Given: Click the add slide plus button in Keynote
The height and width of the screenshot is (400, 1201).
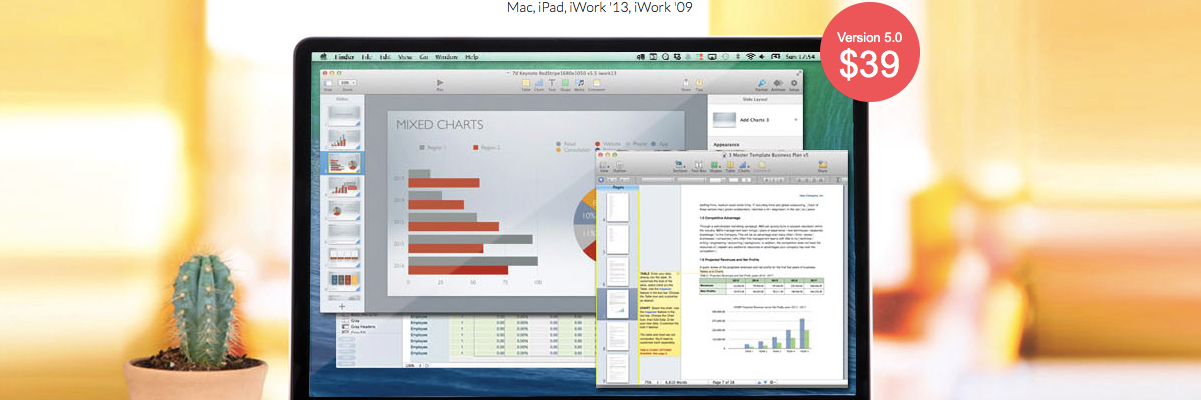Looking at the screenshot, I should tap(342, 305).
